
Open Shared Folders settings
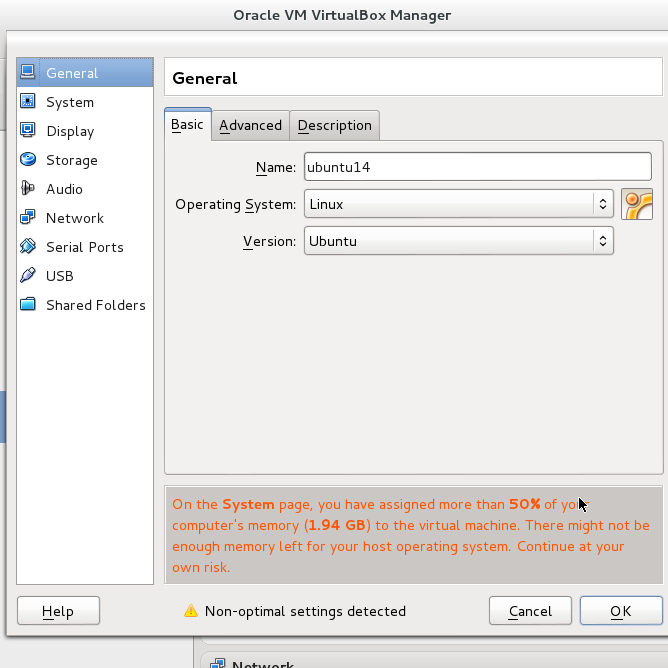tap(85, 305)
